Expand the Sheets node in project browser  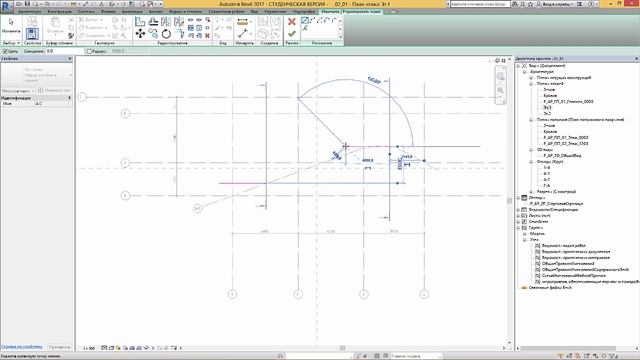coord(518,216)
